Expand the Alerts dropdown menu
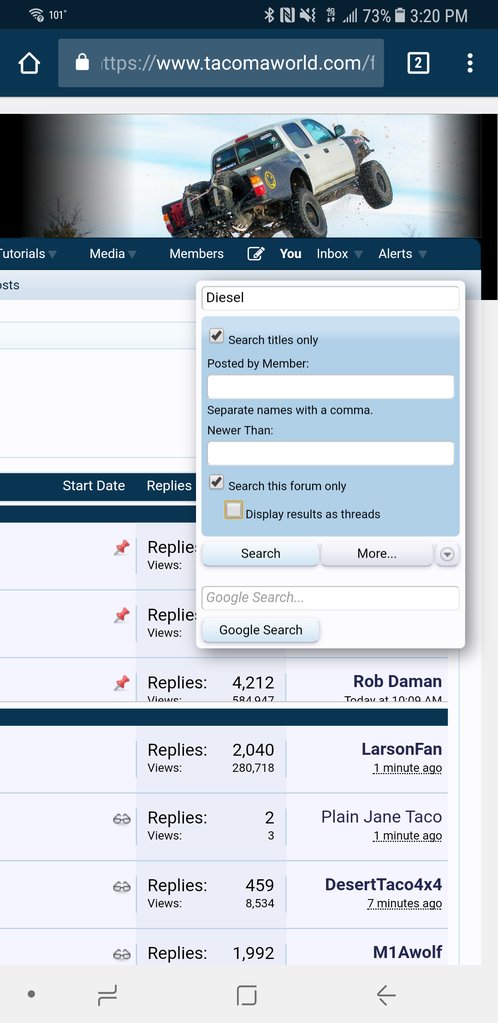 tap(422, 254)
